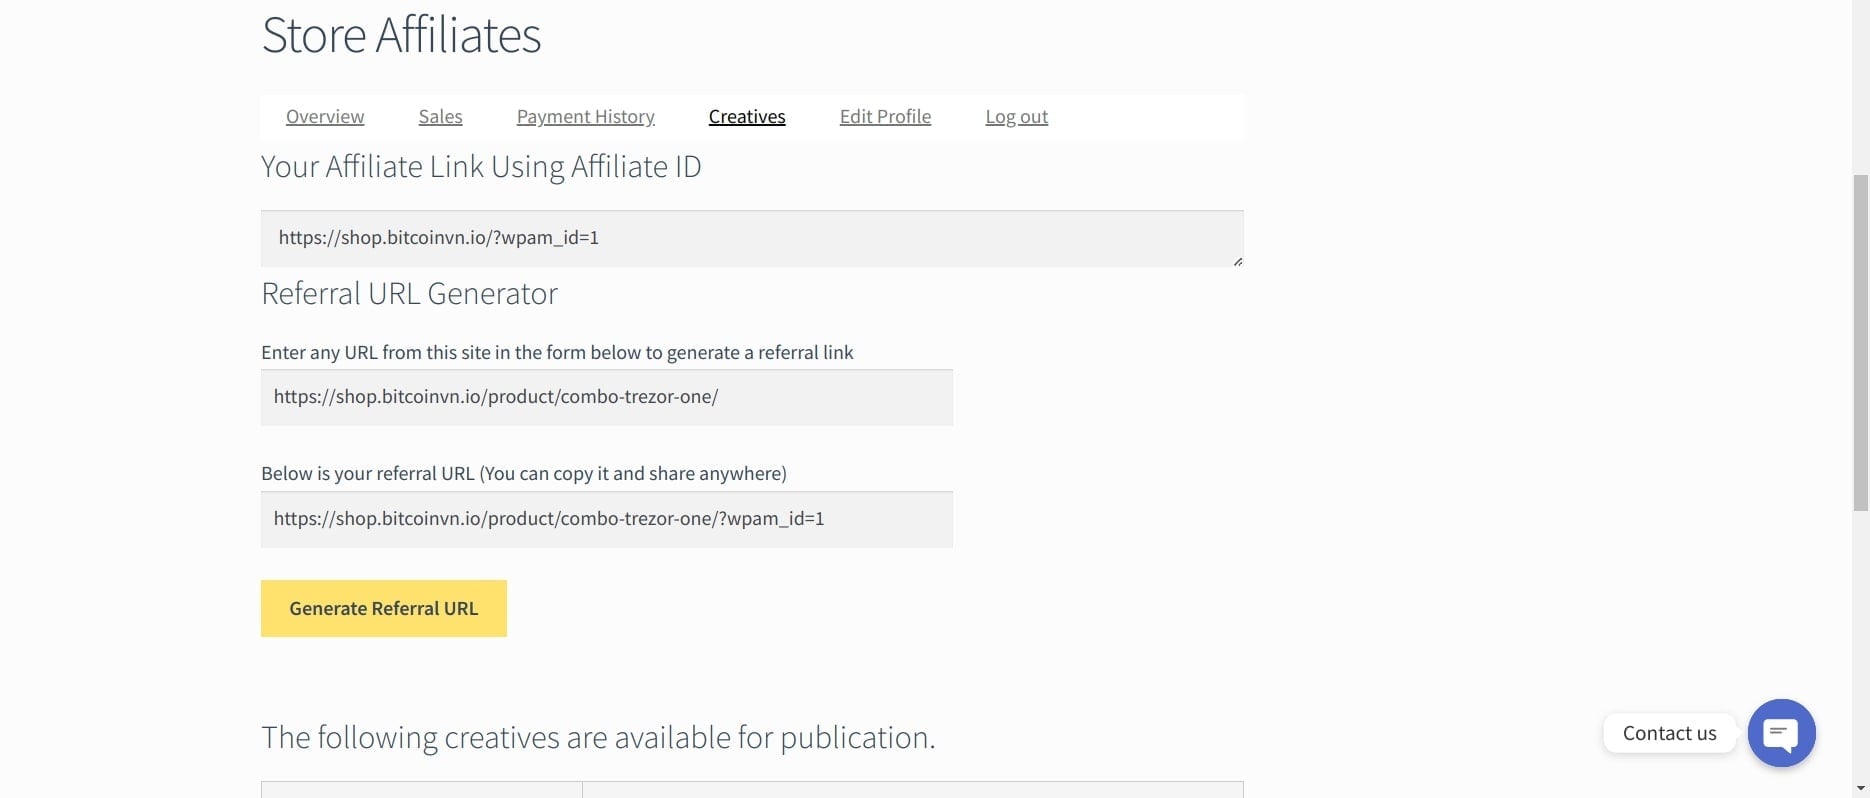The width and height of the screenshot is (1870, 798).
Task: Click 'The following creatives are available' heading
Action: coord(598,738)
